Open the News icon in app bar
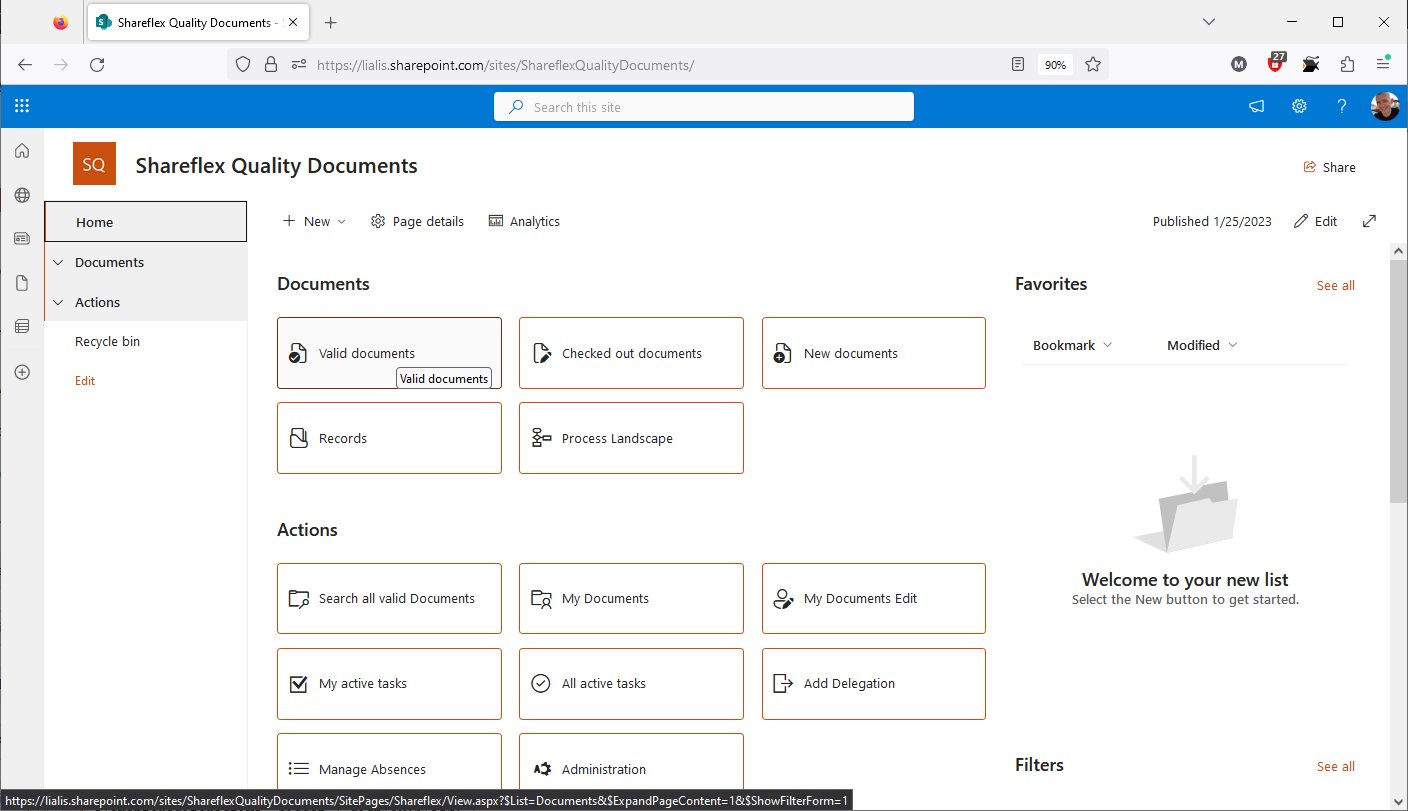 click(x=22, y=239)
